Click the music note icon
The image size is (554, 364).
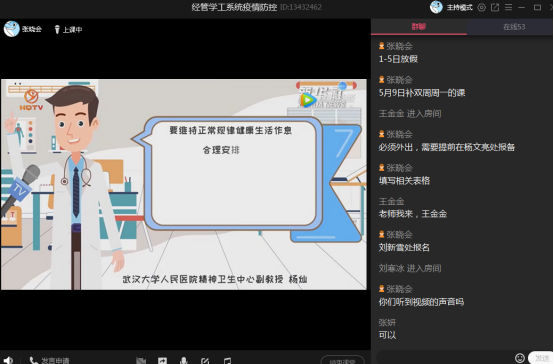[x=228, y=360]
